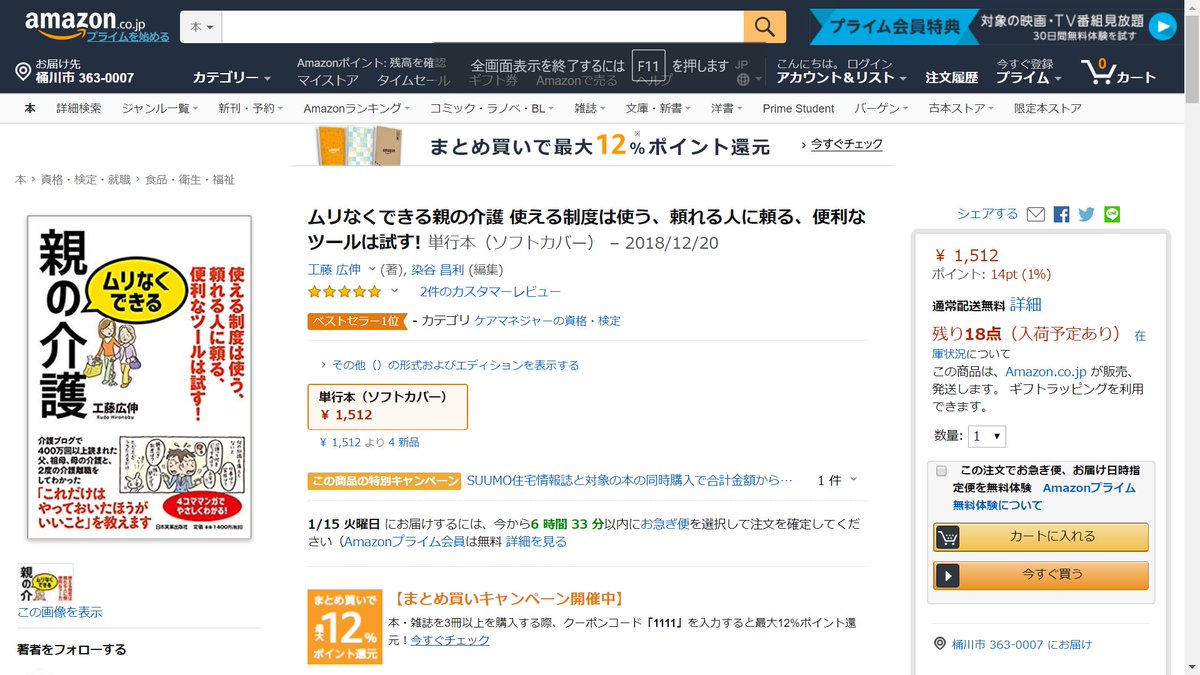Image resolution: width=1200 pixels, height=675 pixels.
Task: Click プライムを始める under logo
Action: click(127, 37)
